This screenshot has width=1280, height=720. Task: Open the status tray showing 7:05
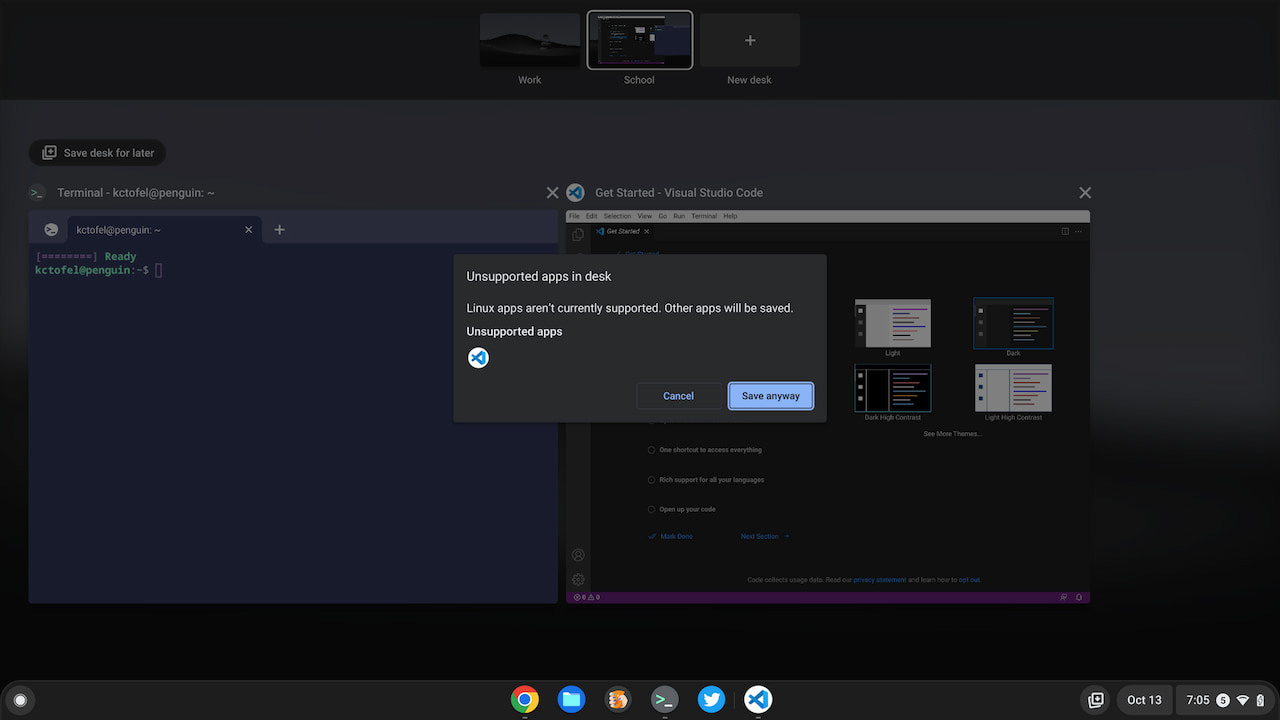[1225, 700]
